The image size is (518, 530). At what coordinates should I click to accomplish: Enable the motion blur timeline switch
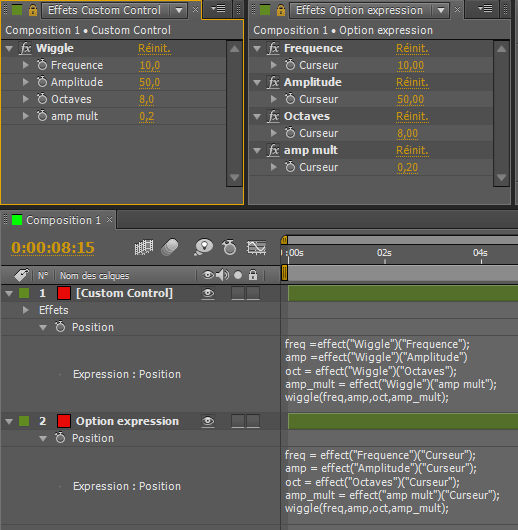(x=170, y=247)
